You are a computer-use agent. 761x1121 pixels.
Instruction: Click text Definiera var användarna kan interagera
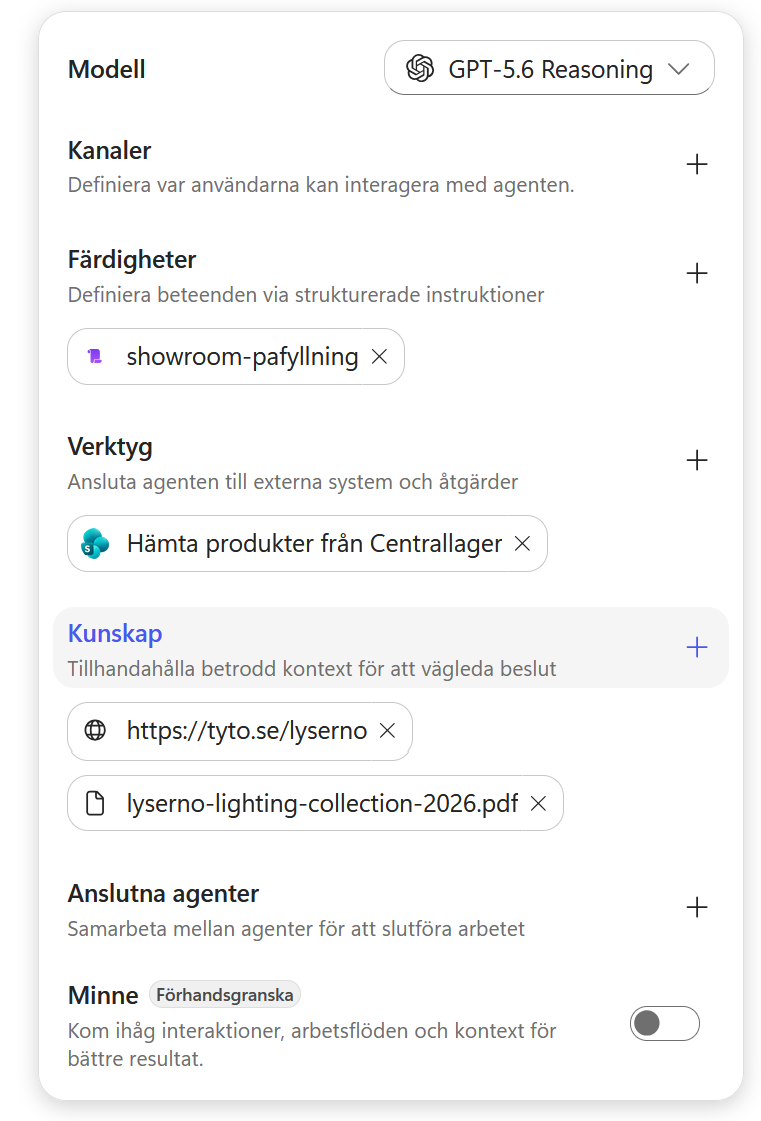pyautogui.click(x=320, y=185)
